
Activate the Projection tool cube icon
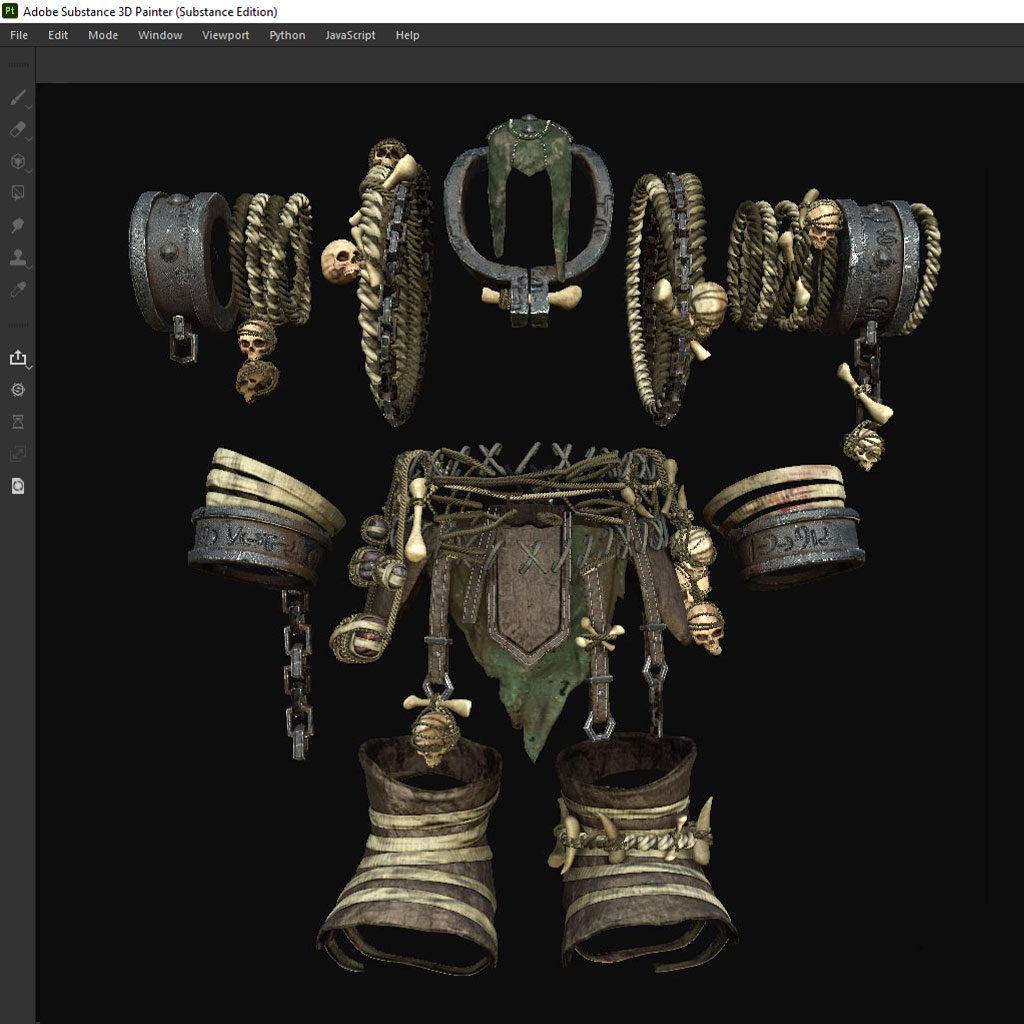(x=17, y=162)
